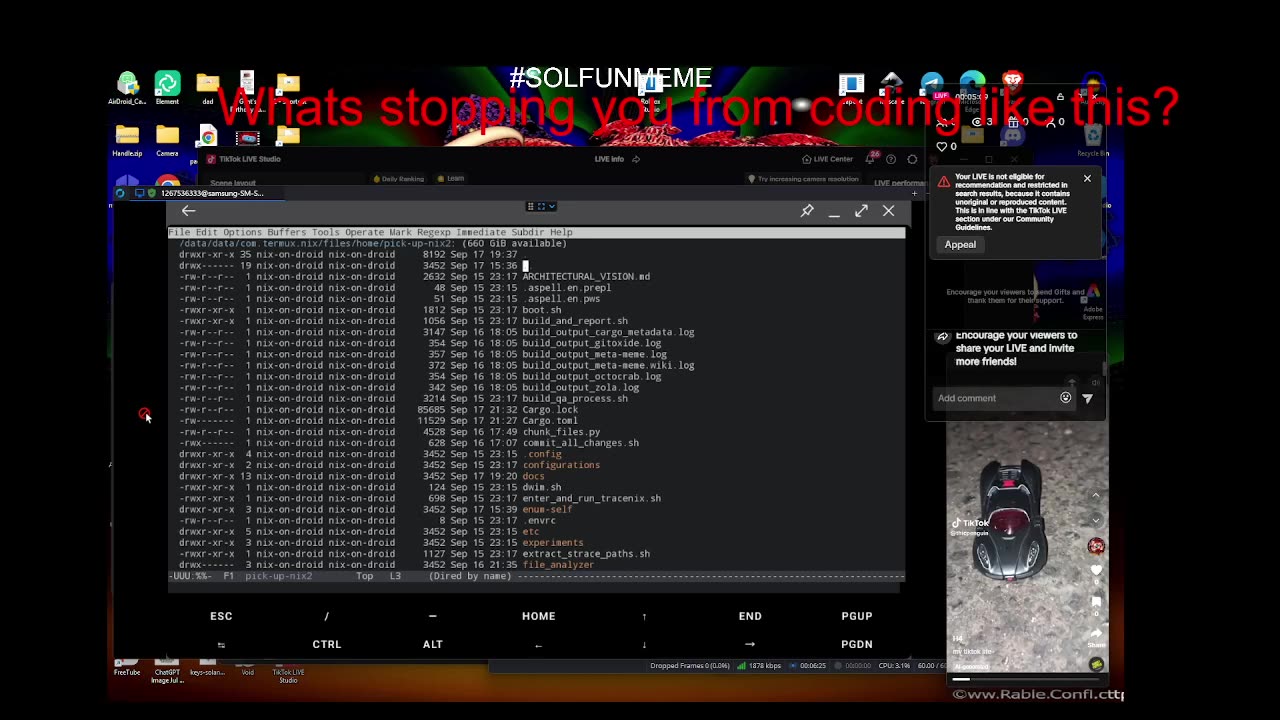Open the Daily Ranking tab in LIVE Studio
Image resolution: width=1280 pixels, height=720 pixels.
[399, 179]
